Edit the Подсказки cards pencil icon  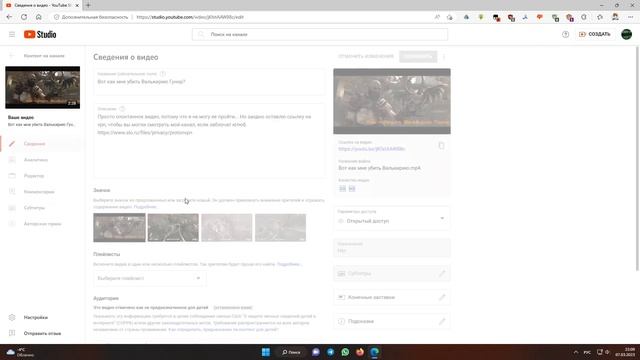click(442, 321)
